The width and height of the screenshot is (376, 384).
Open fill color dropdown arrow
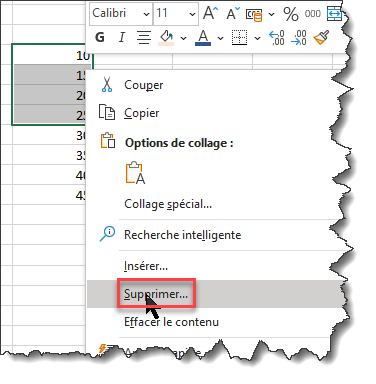click(183, 38)
